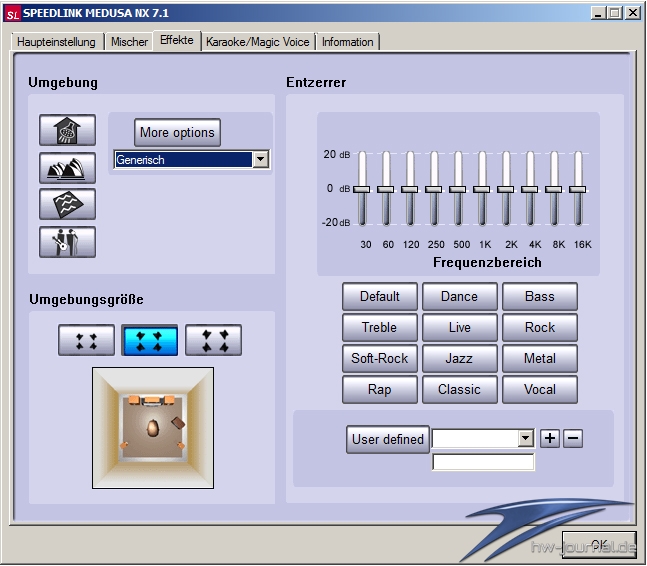The width and height of the screenshot is (647, 566).
Task: Open the Generisch environment dropdown
Action: click(x=261, y=159)
